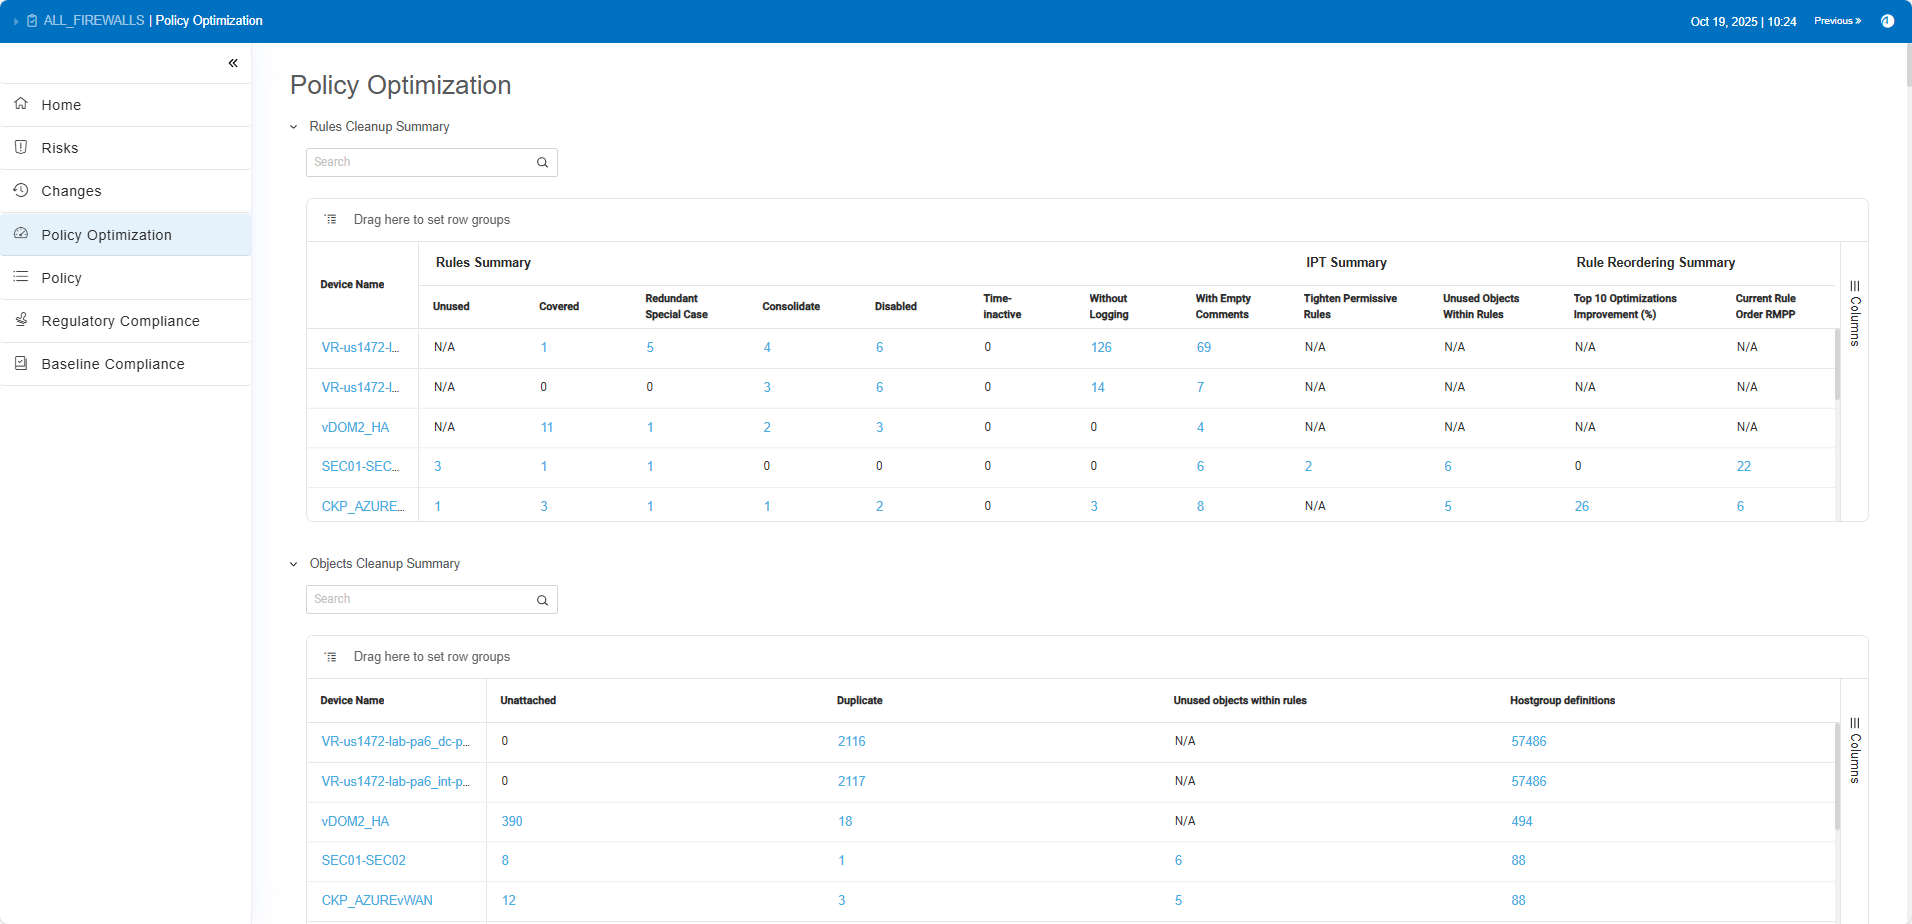1912x924 pixels.
Task: Open CKP_AZUREvWAN device in objects table
Action: click(377, 900)
